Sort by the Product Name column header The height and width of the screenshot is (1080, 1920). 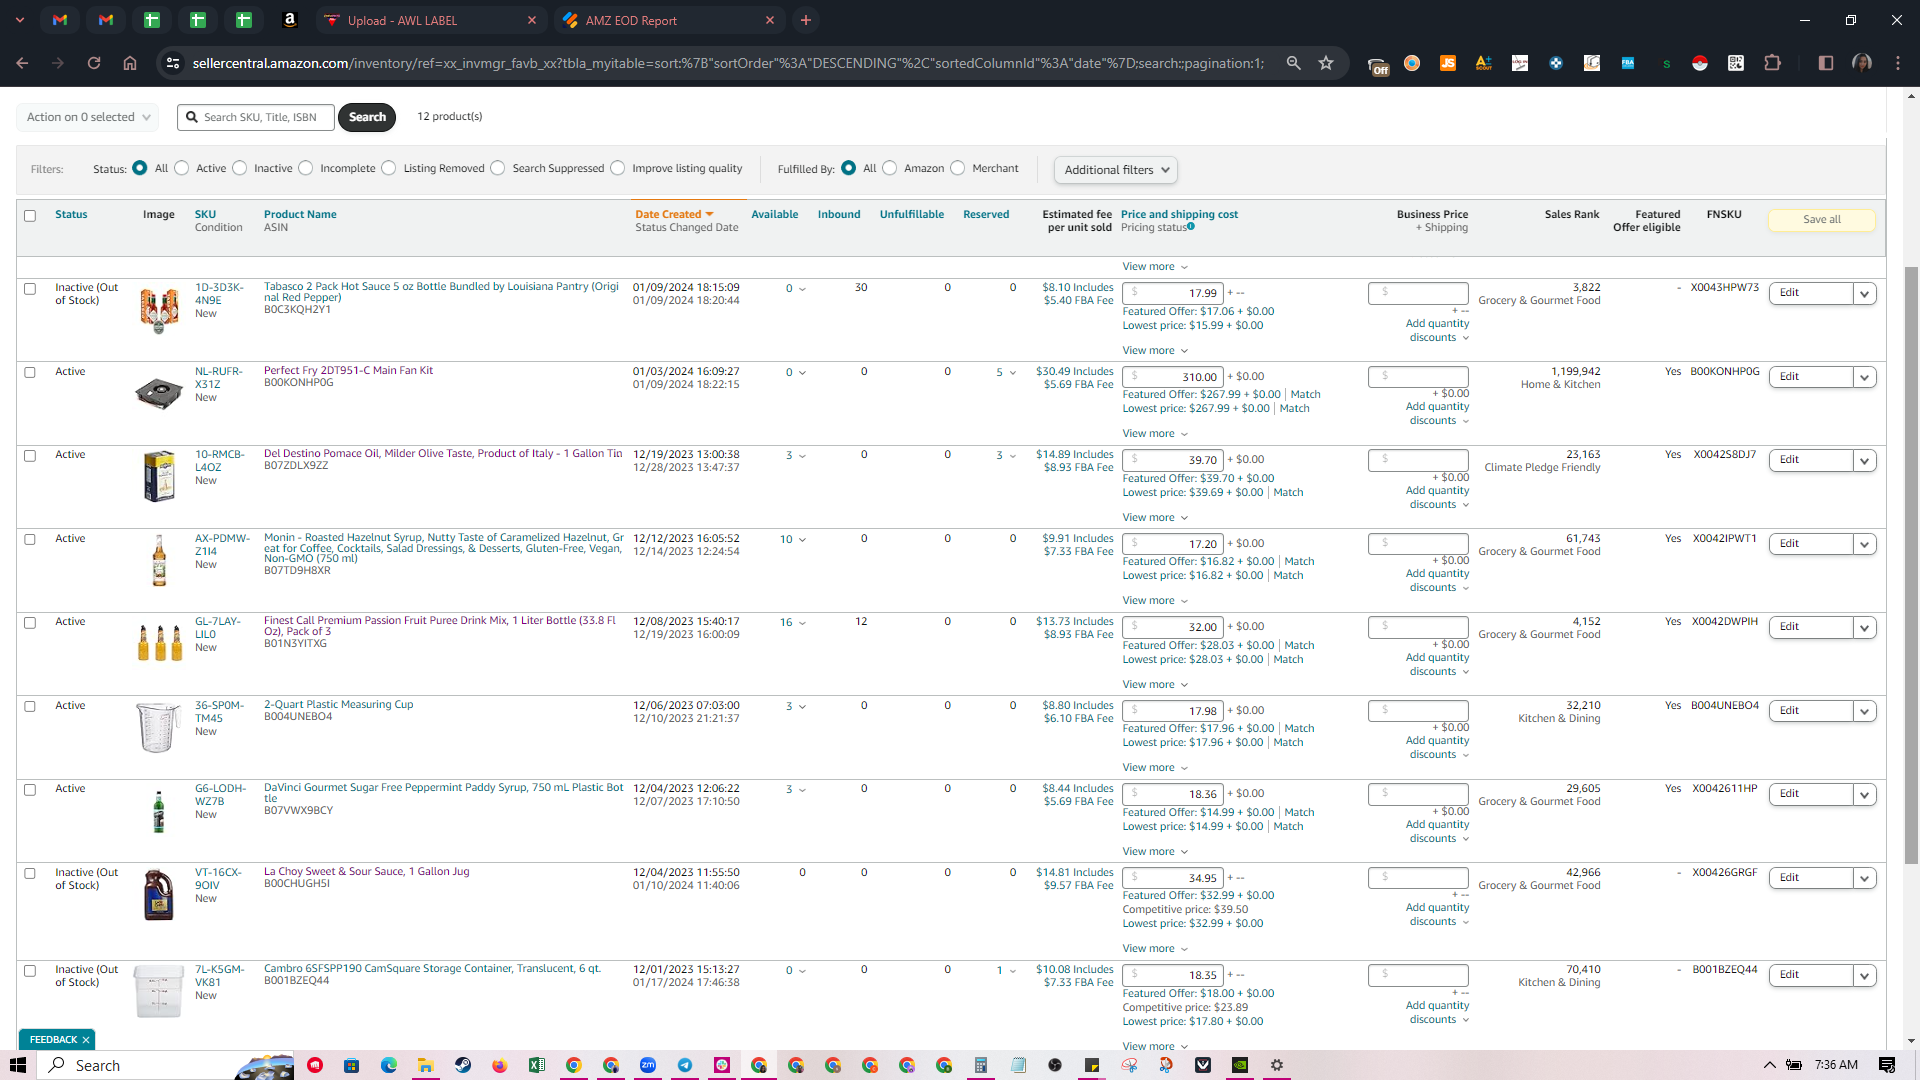coord(300,215)
